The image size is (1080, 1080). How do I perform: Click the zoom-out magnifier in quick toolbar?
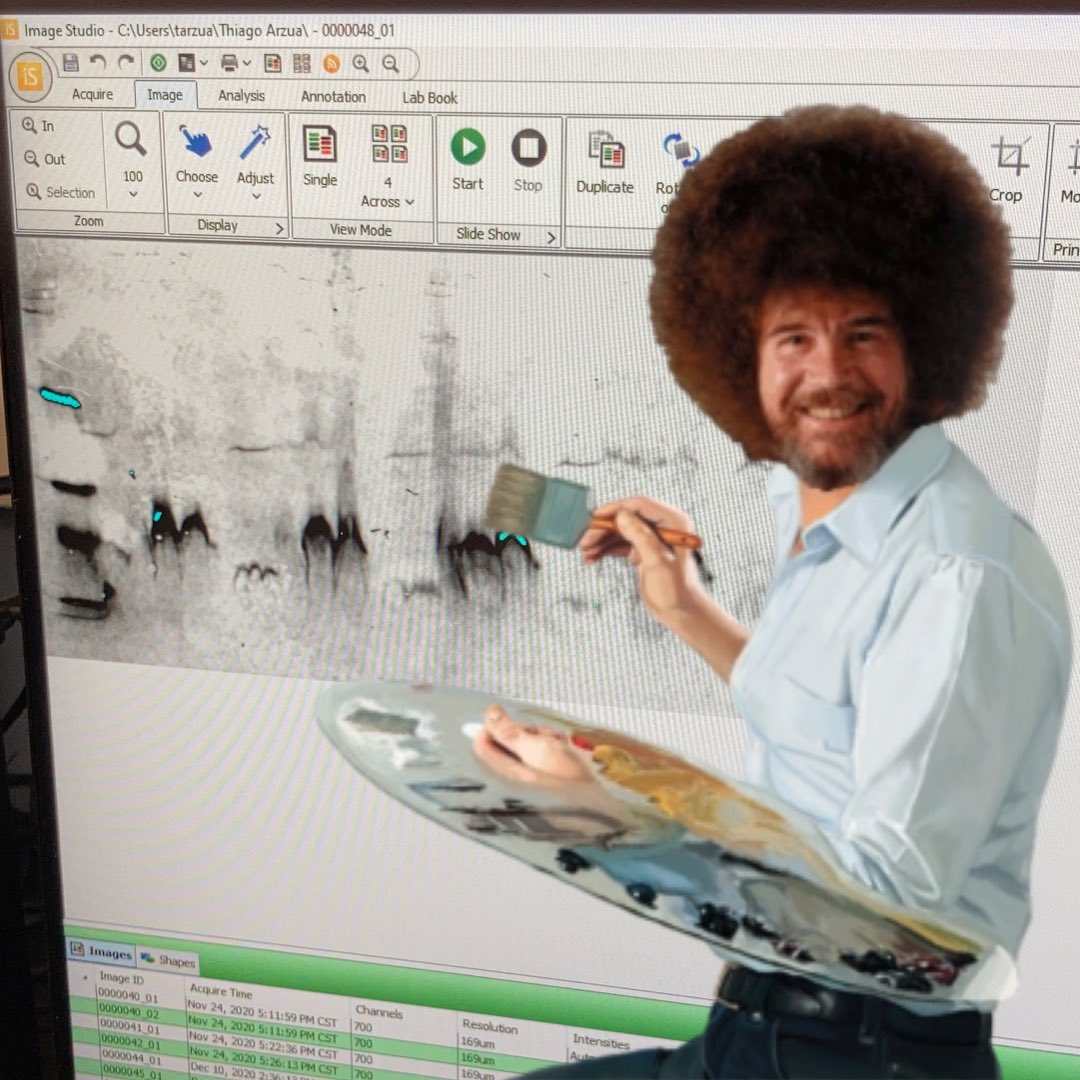pos(391,64)
